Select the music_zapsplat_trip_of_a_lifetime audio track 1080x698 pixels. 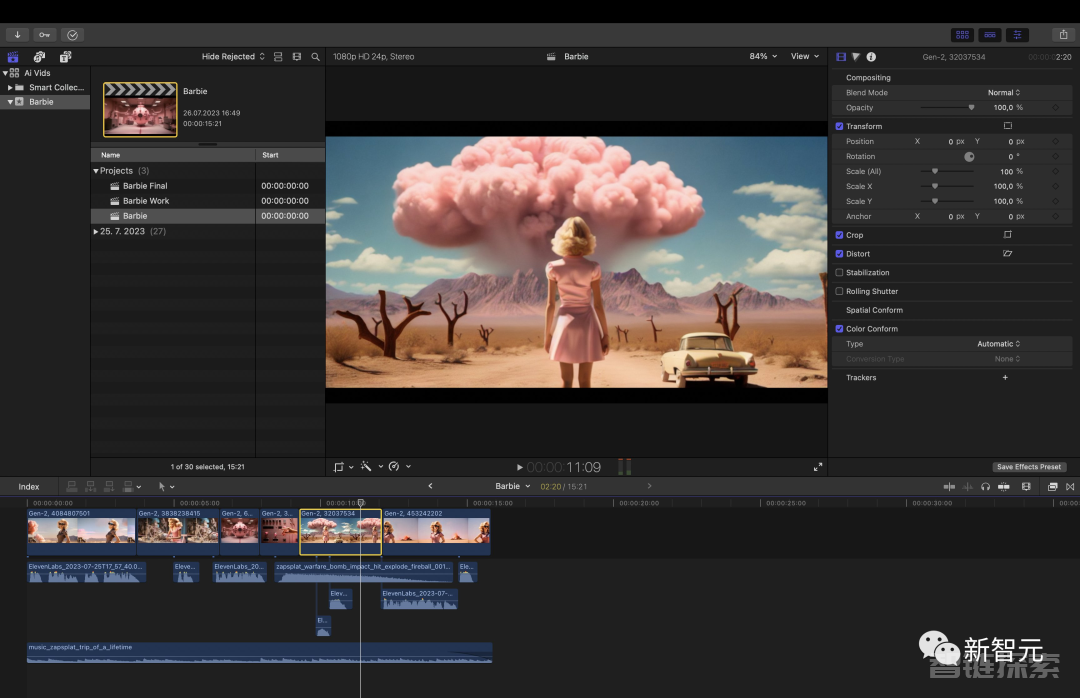260,653
